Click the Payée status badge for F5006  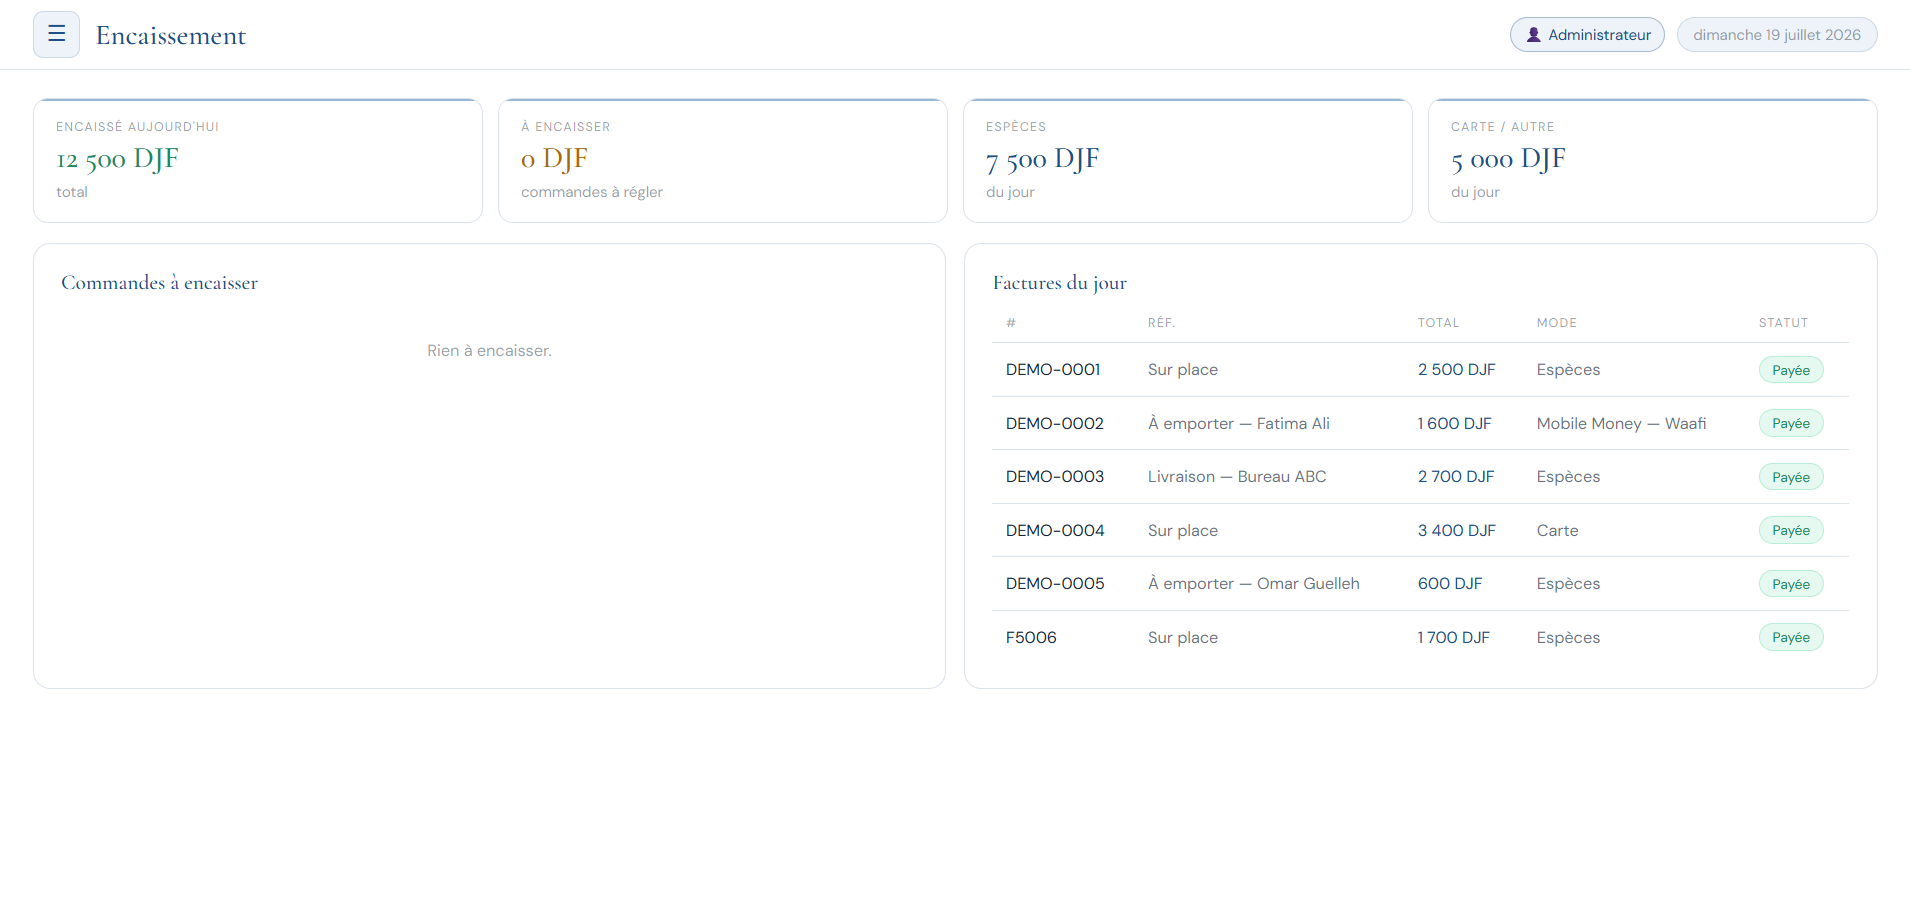point(1791,638)
